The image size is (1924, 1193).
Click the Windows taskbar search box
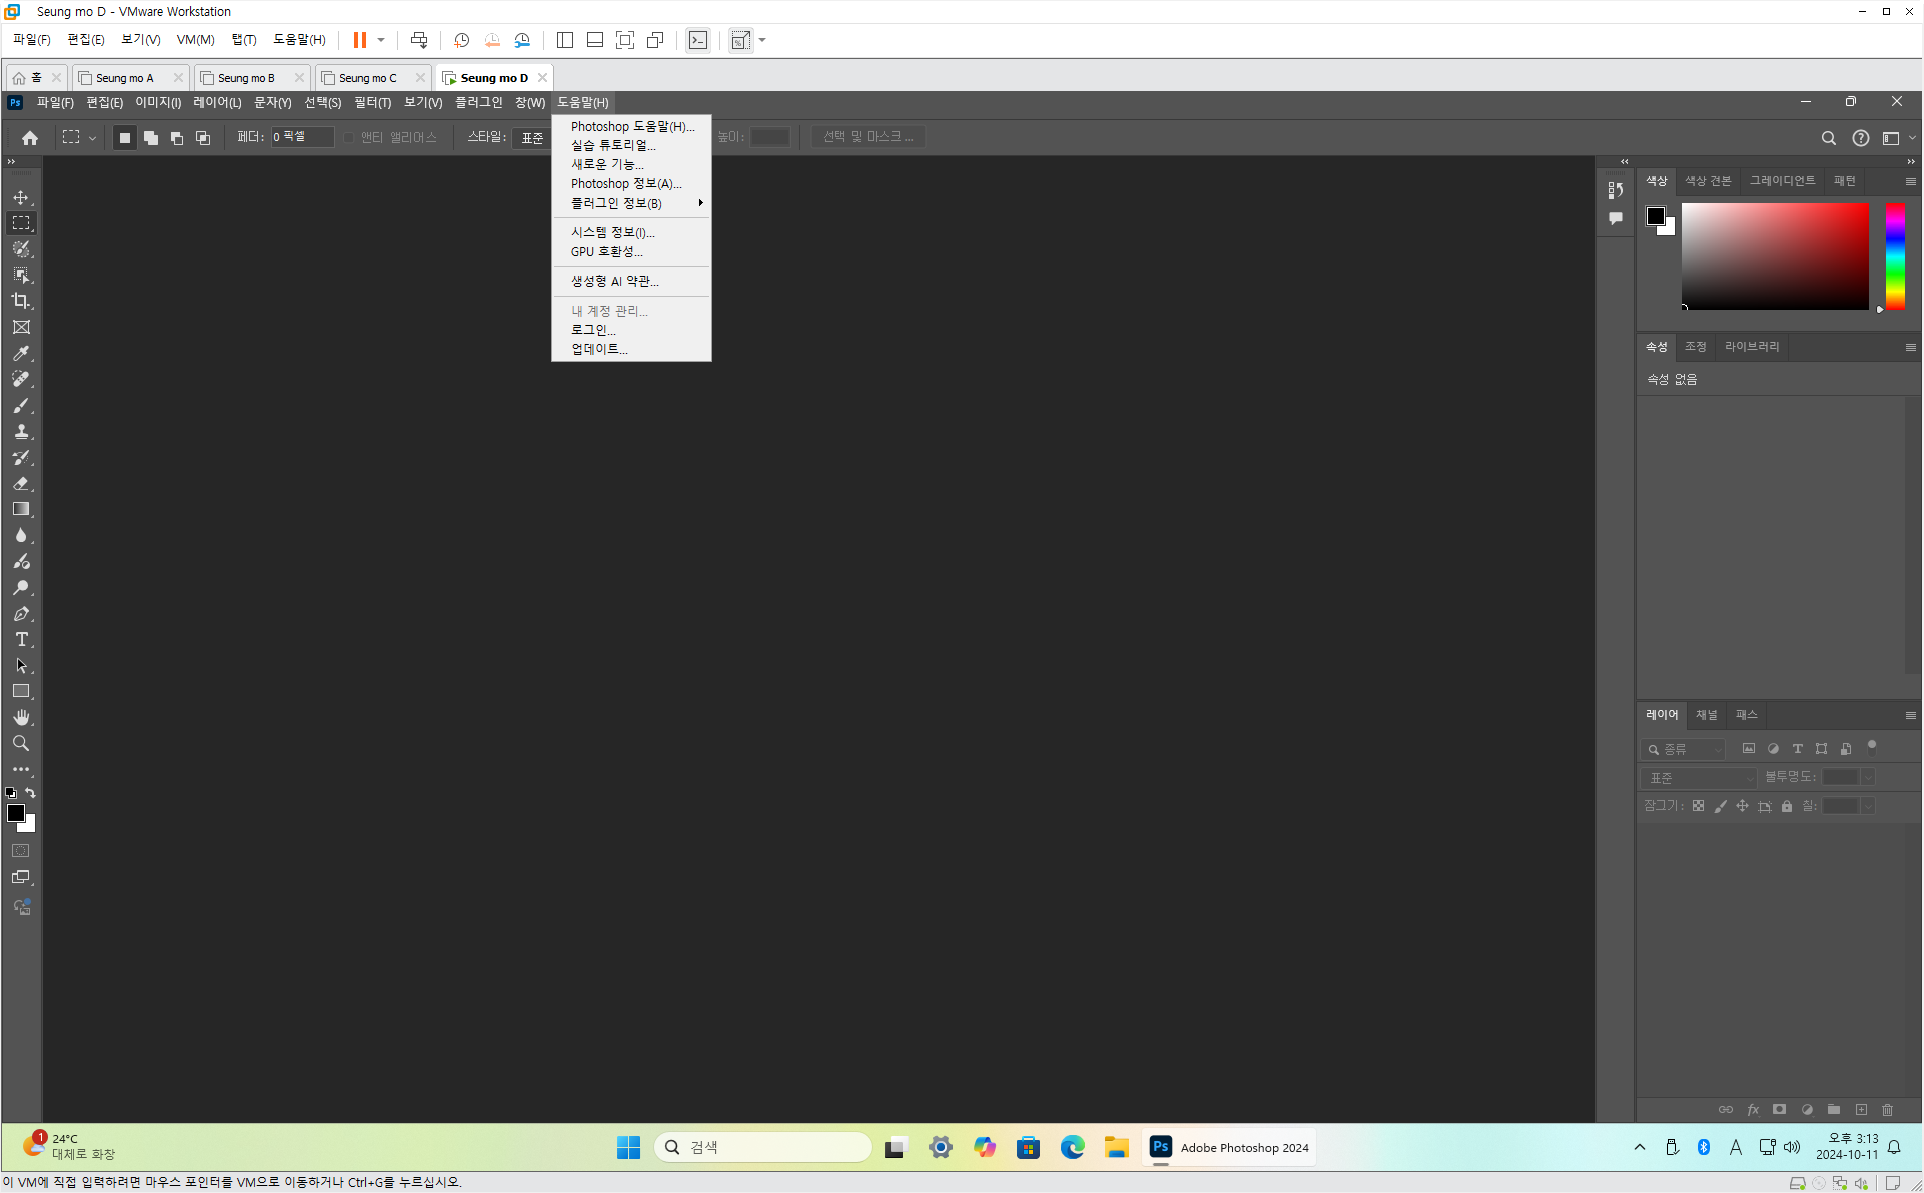(x=762, y=1147)
